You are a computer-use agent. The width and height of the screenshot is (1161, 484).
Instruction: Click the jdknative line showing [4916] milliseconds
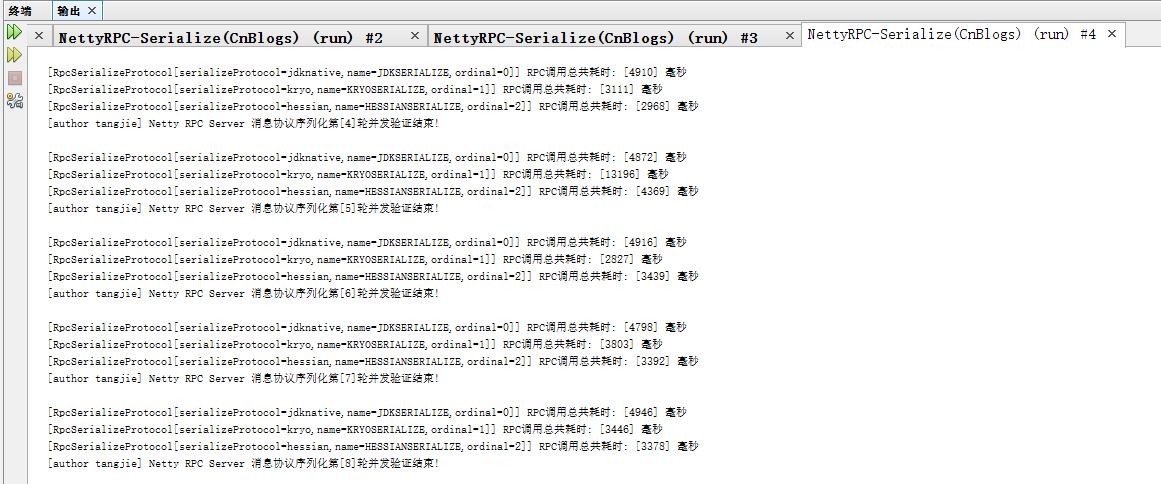click(x=367, y=243)
